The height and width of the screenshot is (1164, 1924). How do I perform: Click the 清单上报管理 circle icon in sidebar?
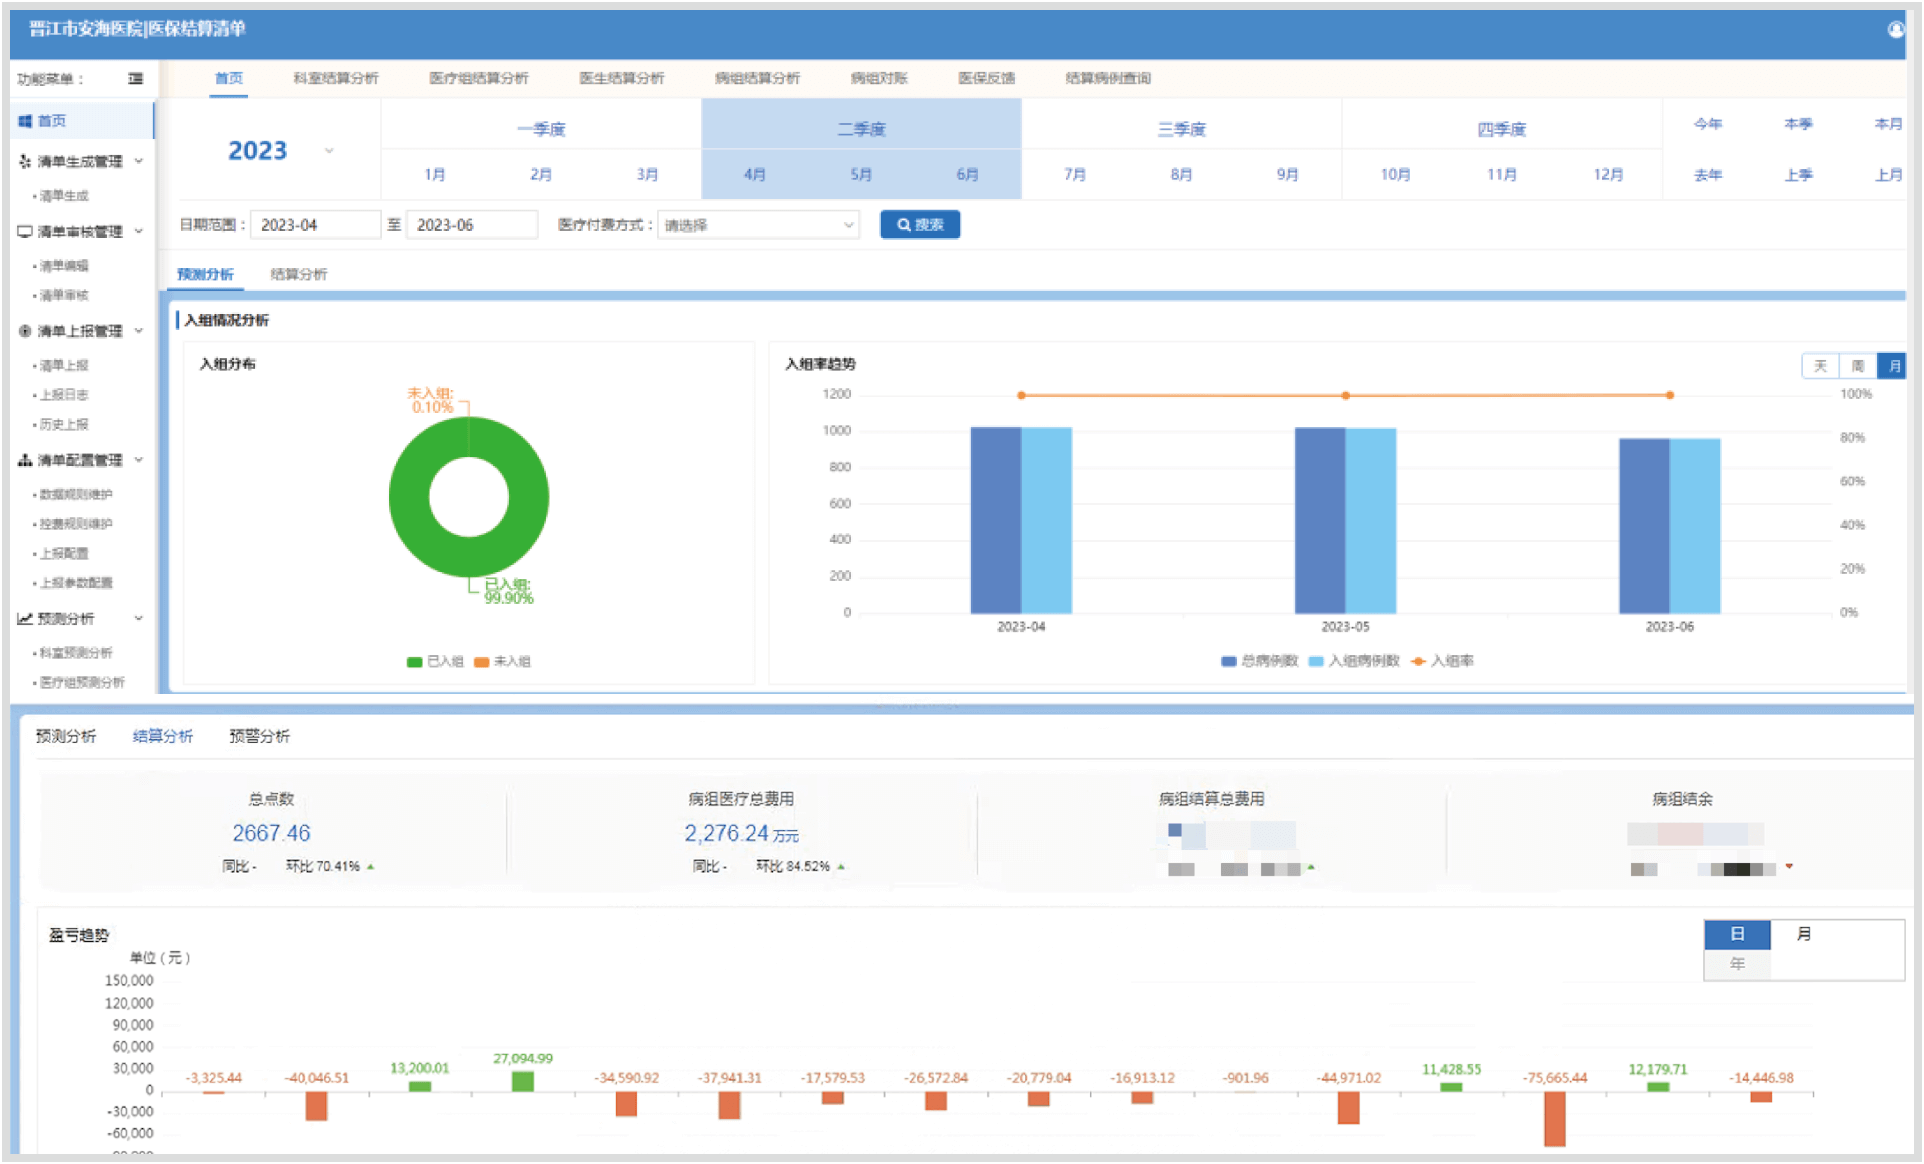[25, 331]
